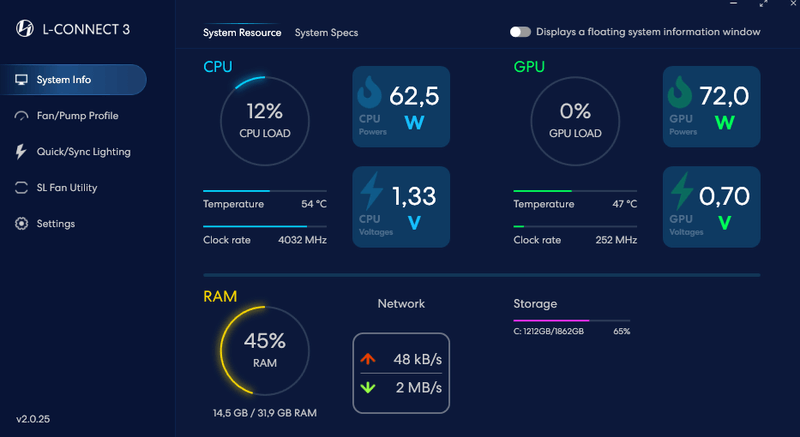Screen dimensions: 800x437
Task: Click the CPU Temperature bar
Action: pos(265,190)
